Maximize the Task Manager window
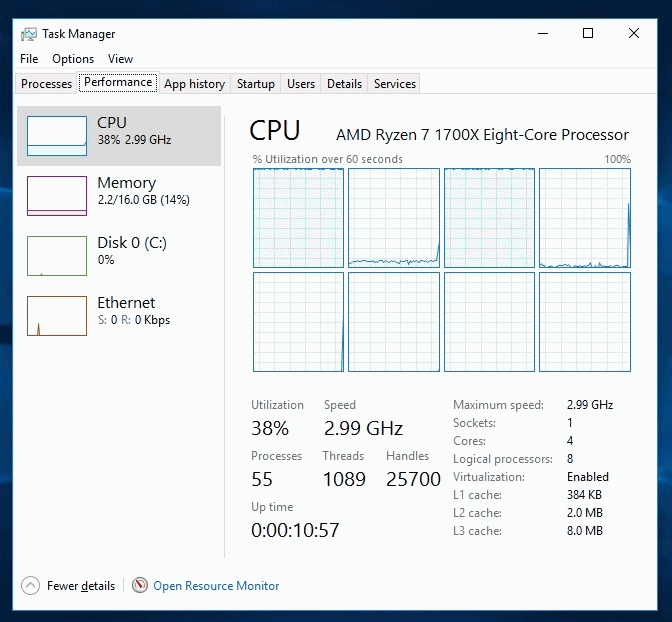 coord(588,33)
